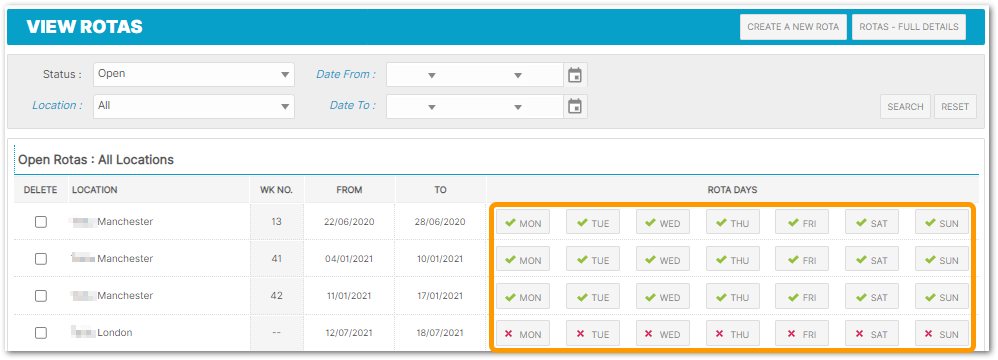The height and width of the screenshot is (360, 998).
Task: Click the Open Rotas : All Locations heading
Action: pos(96,160)
